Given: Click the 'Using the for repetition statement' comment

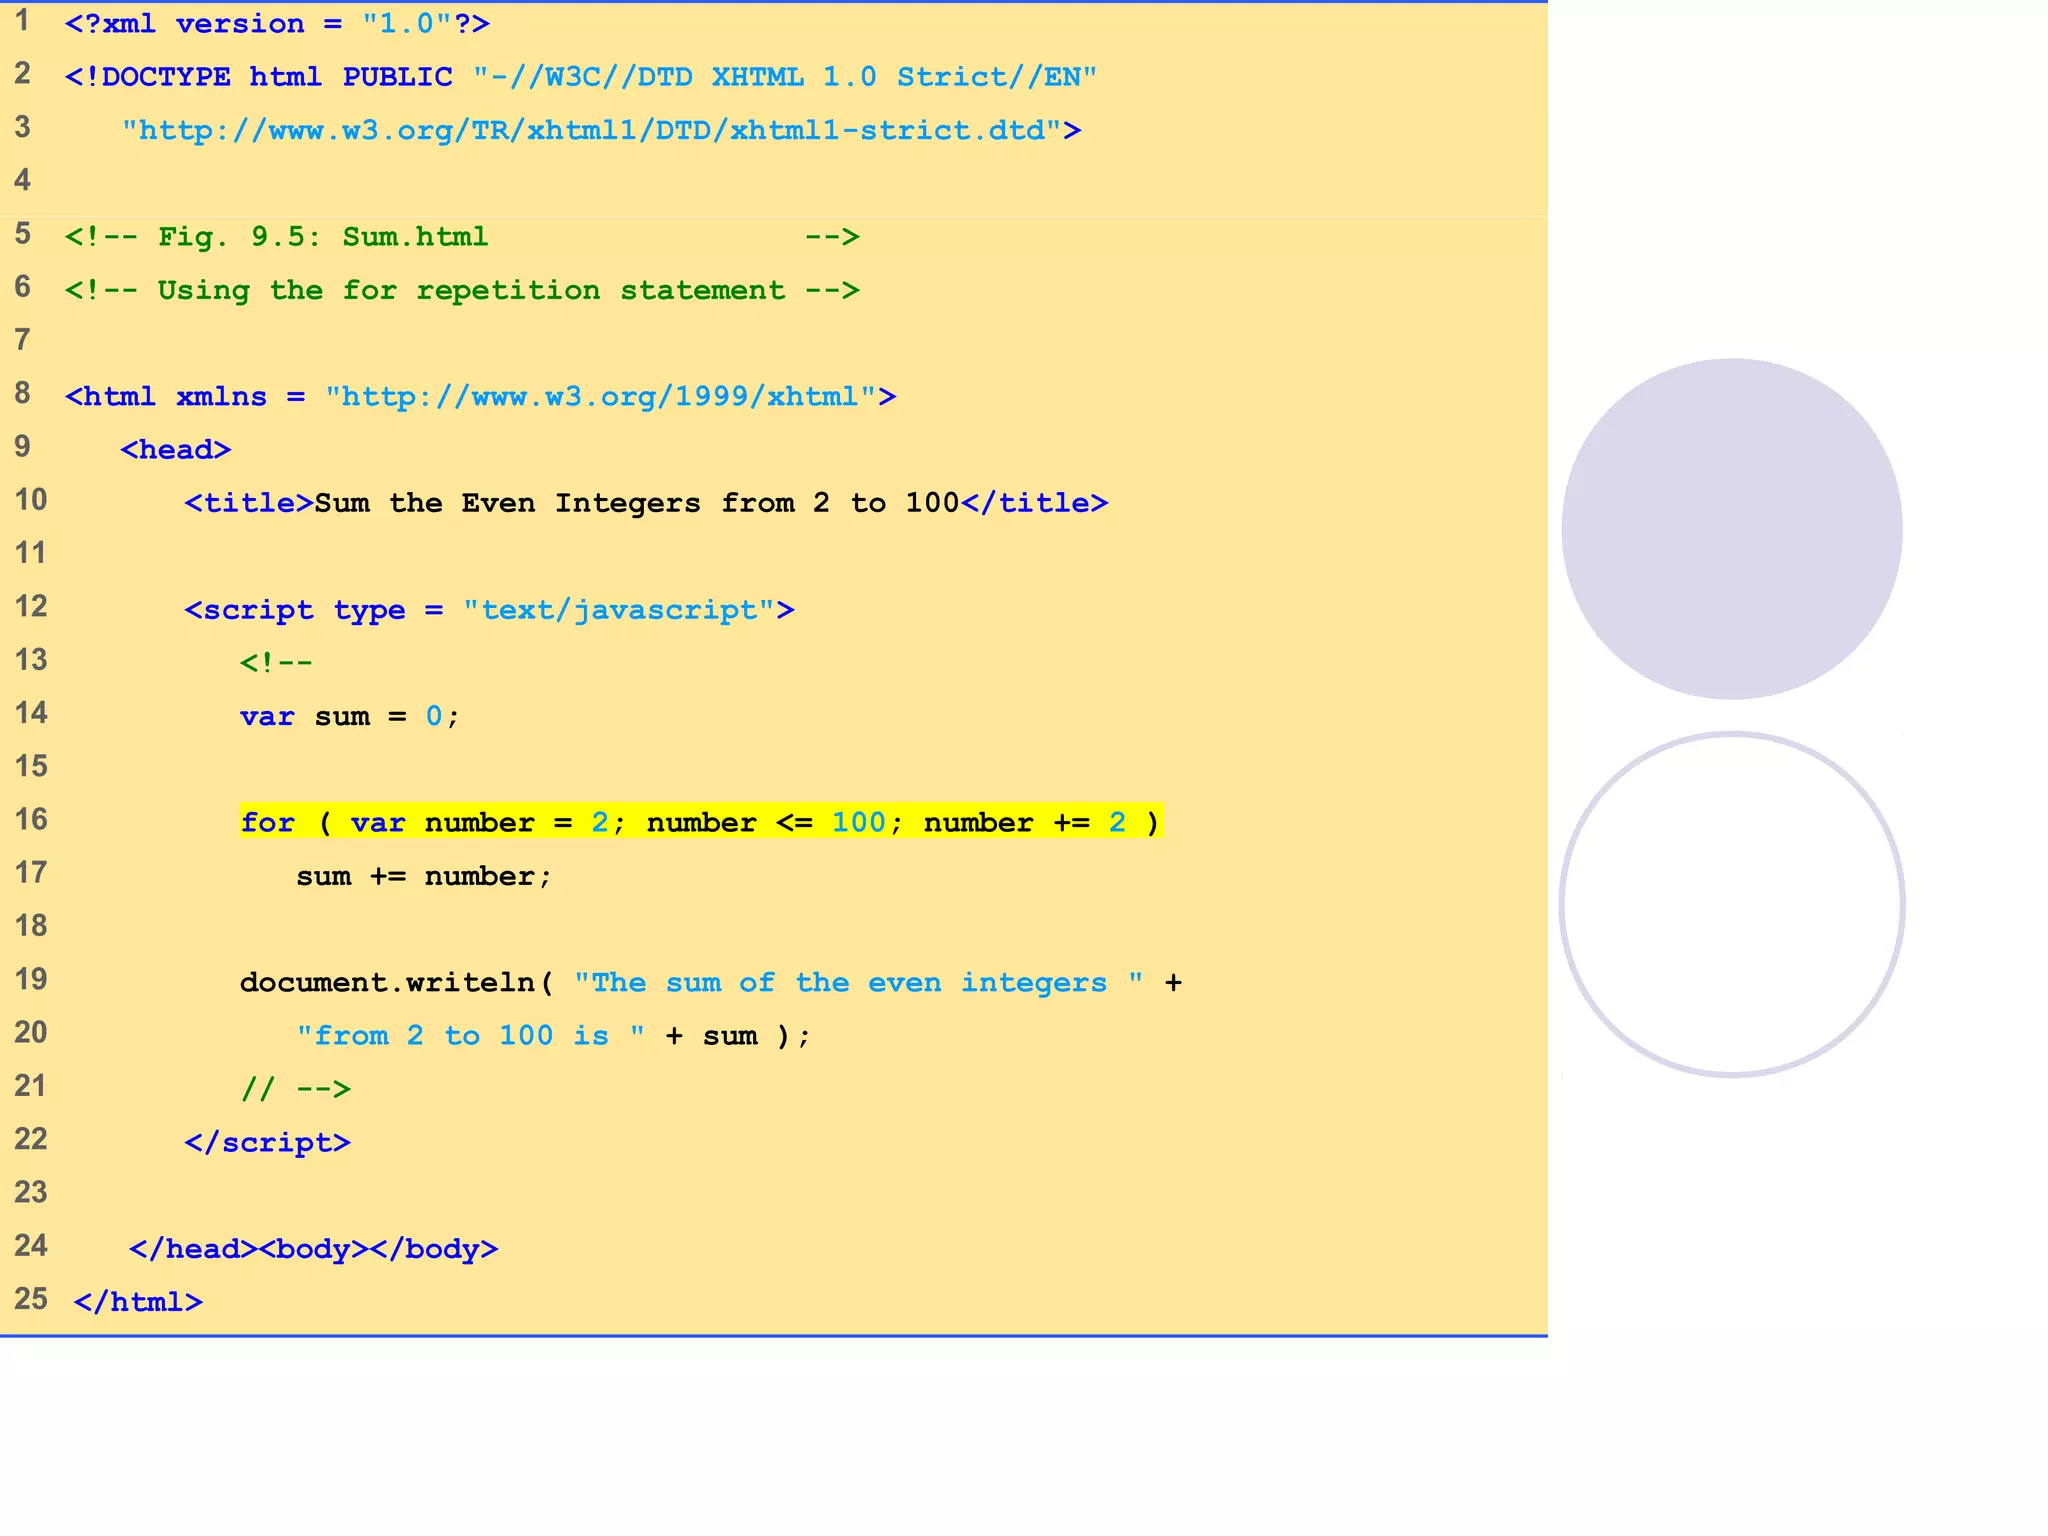Looking at the screenshot, I should [x=462, y=290].
